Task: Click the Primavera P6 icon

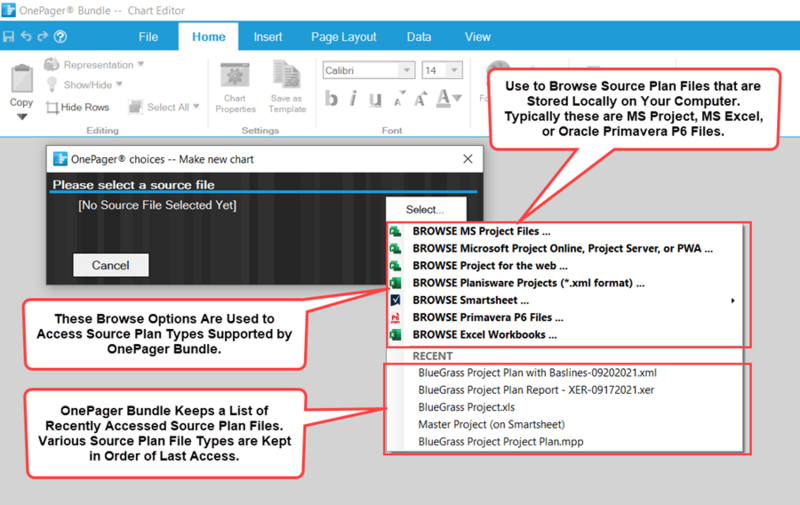Action: [395, 318]
